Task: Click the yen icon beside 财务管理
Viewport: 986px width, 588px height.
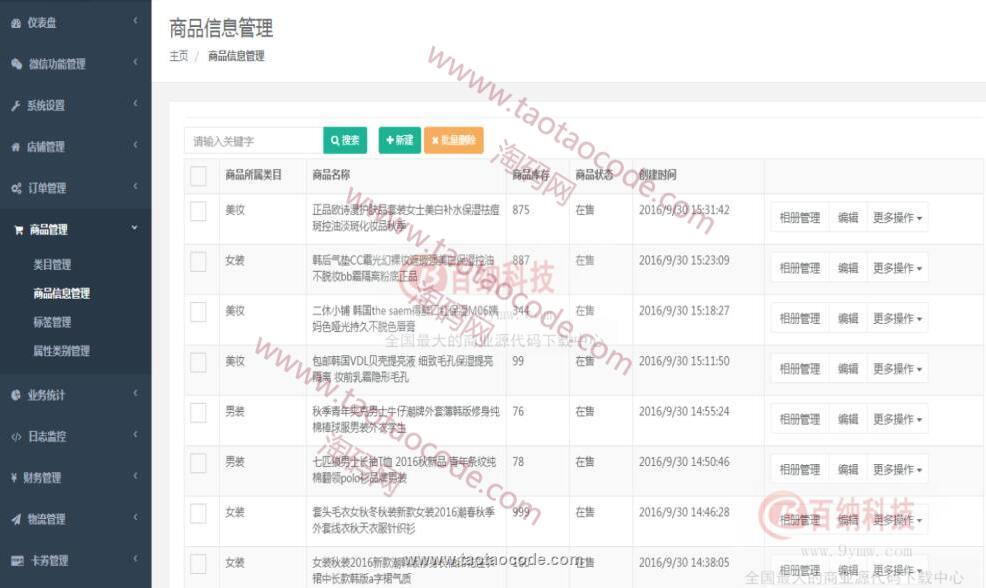Action: tap(16, 478)
